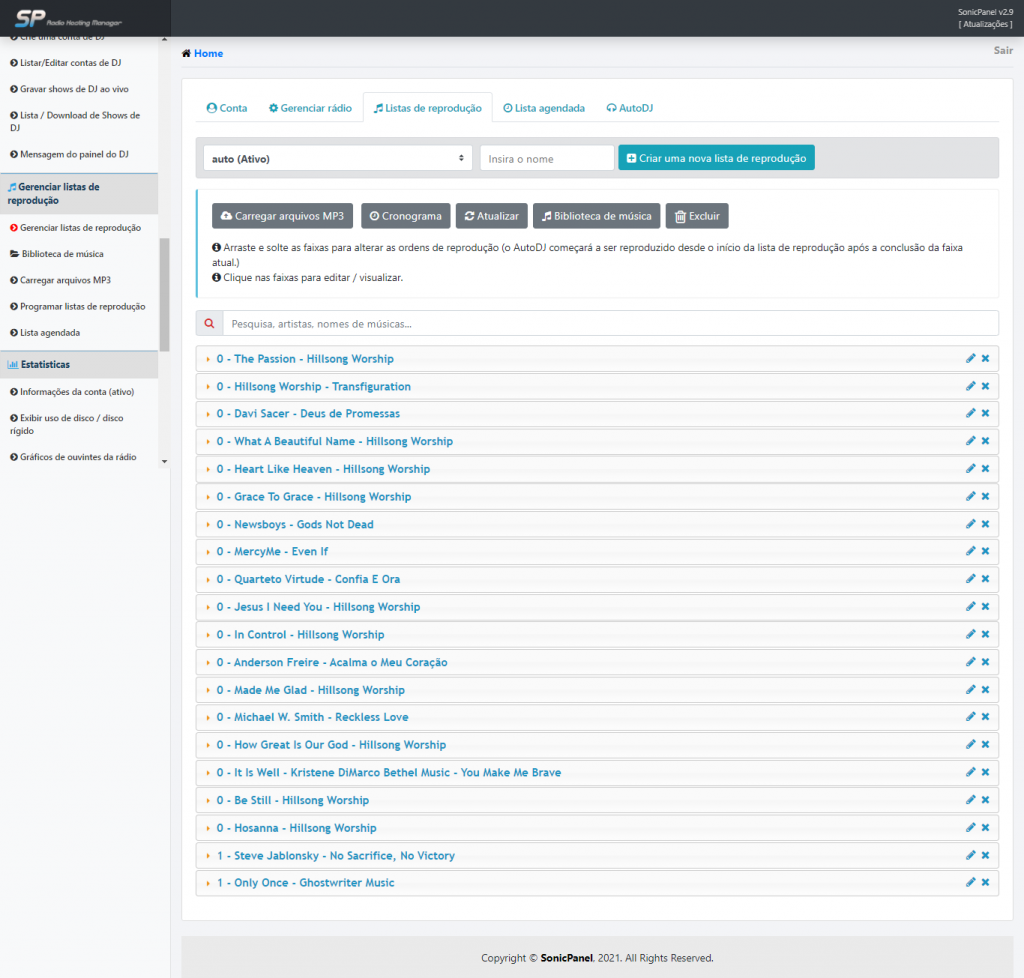Delete What A Beautiful Name track
Screen dimensions: 1024x978
[985, 441]
